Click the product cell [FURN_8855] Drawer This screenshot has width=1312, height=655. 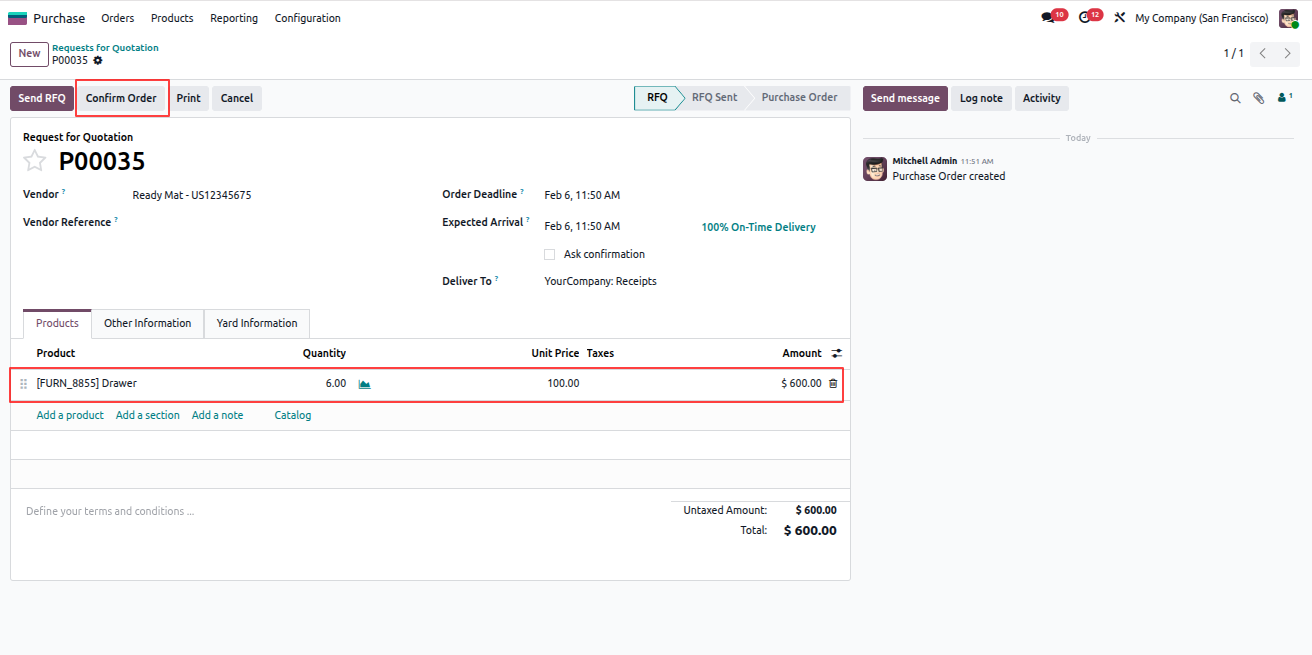tap(87, 383)
